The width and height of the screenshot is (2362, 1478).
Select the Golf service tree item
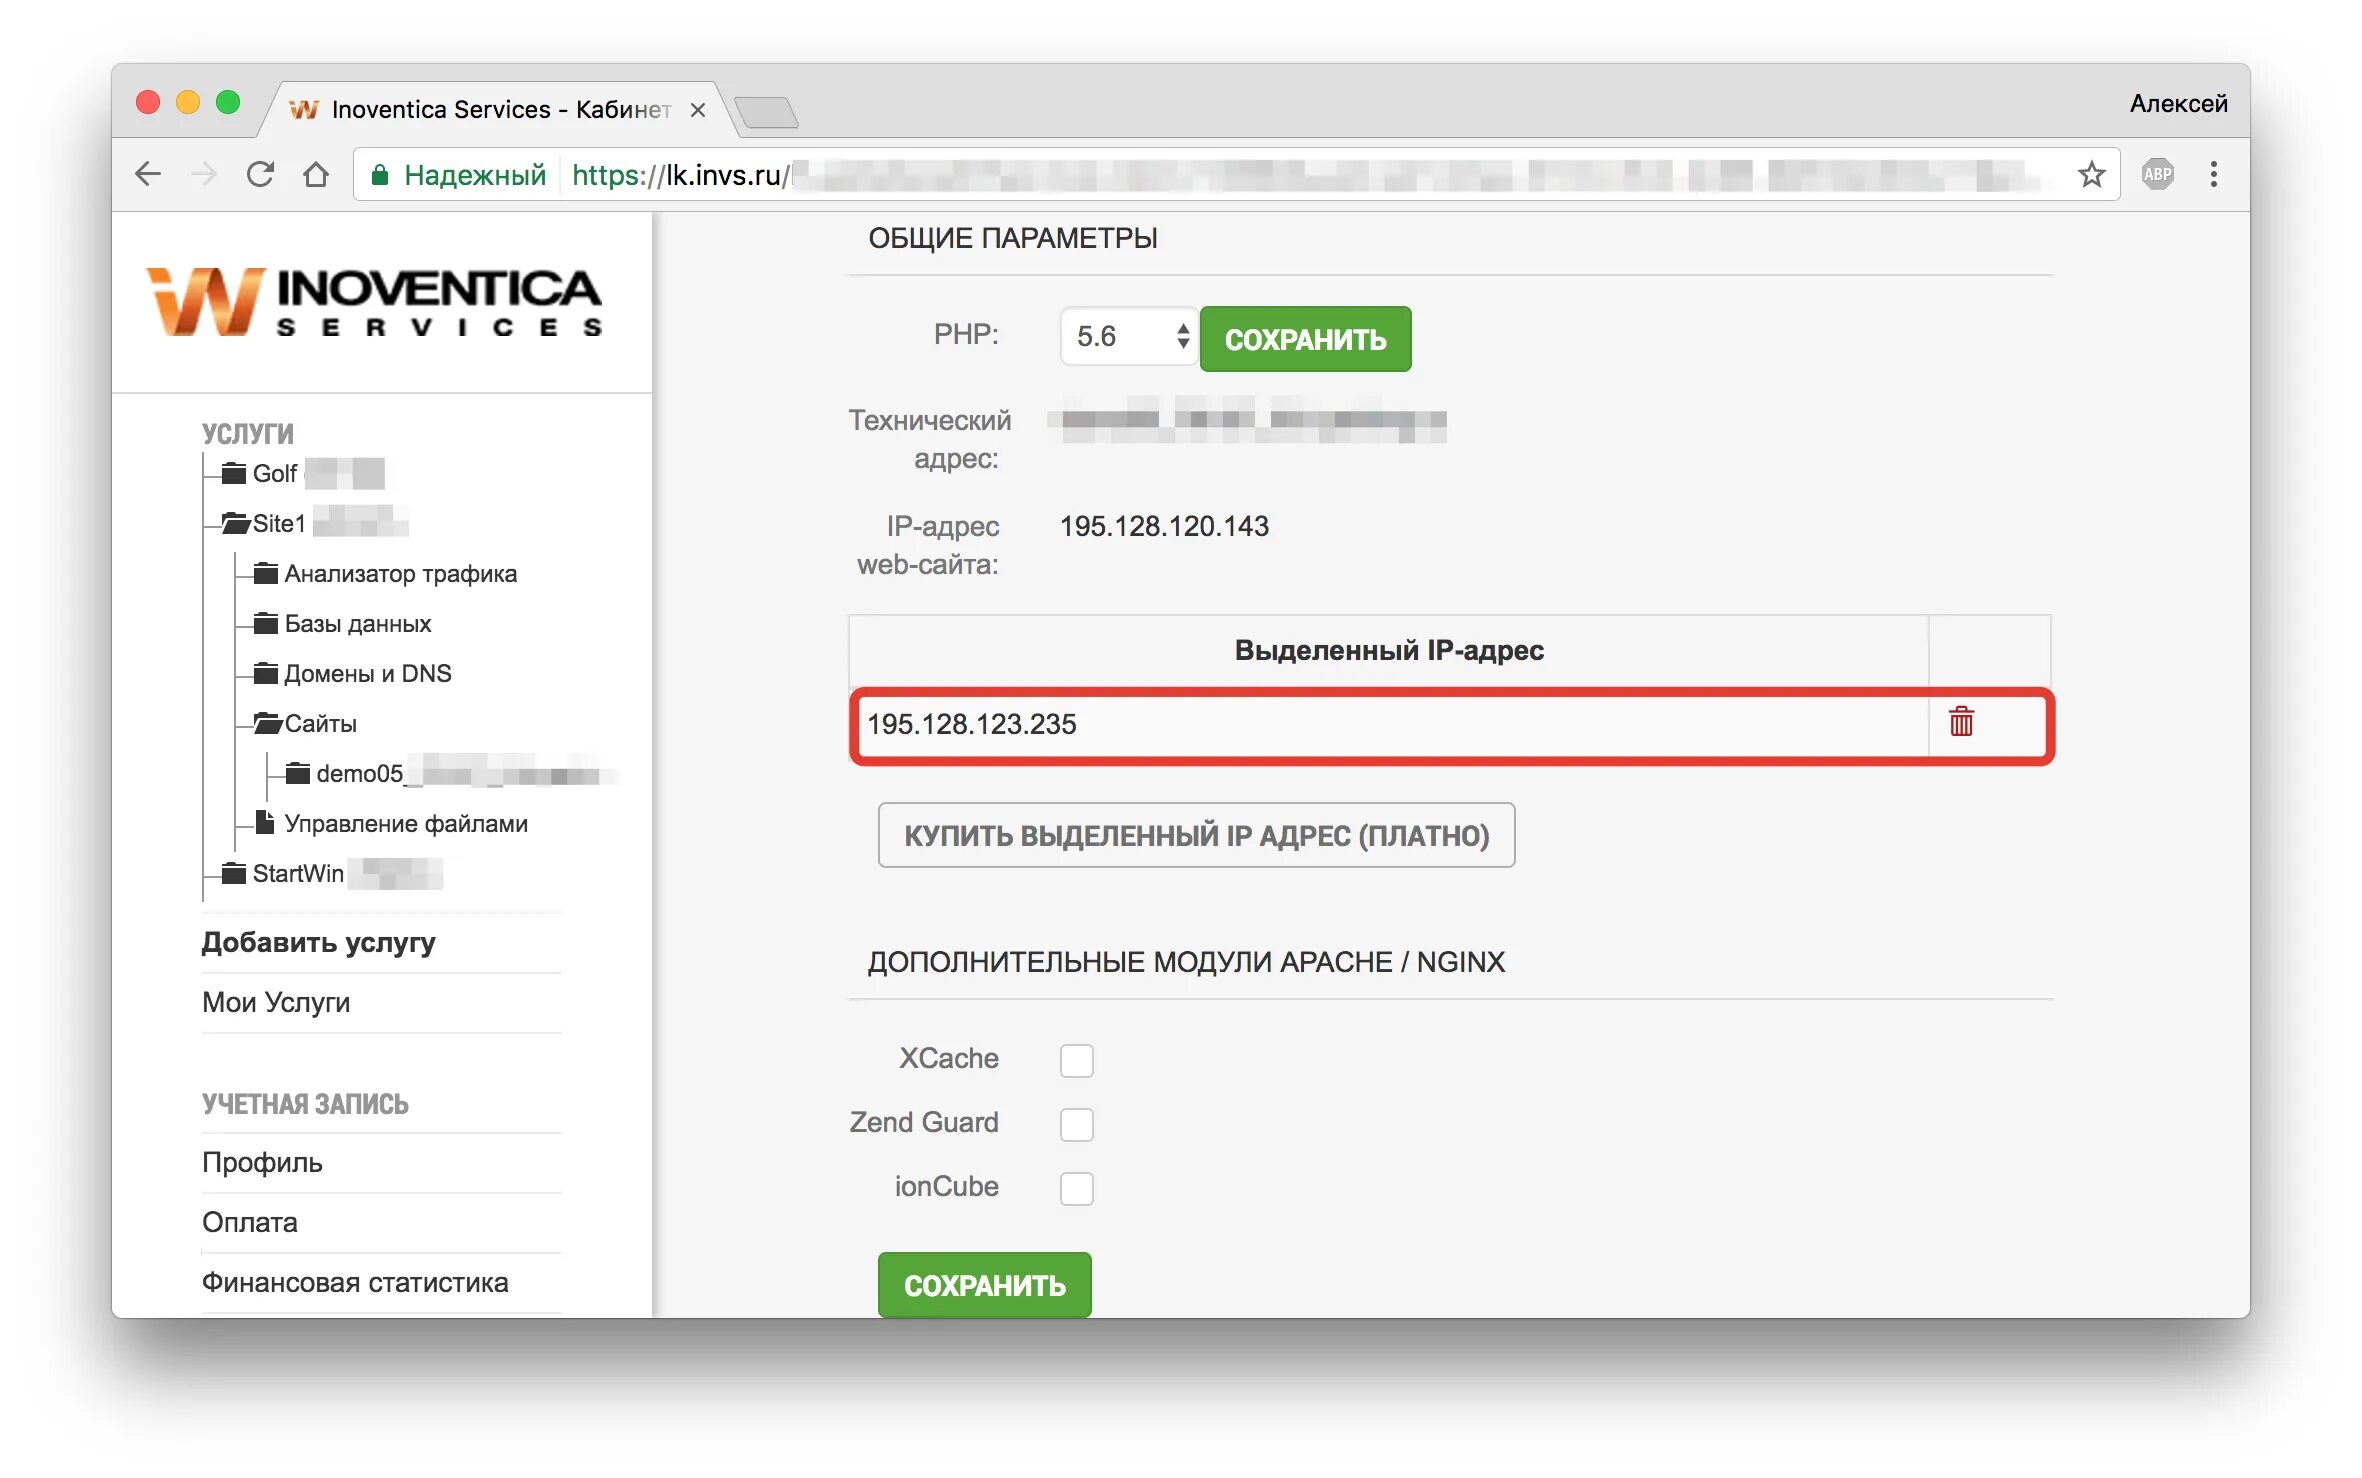pos(275,473)
